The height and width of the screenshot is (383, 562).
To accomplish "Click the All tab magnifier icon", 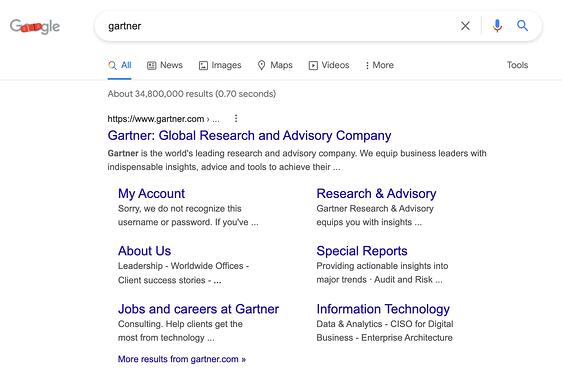I will click(x=112, y=65).
